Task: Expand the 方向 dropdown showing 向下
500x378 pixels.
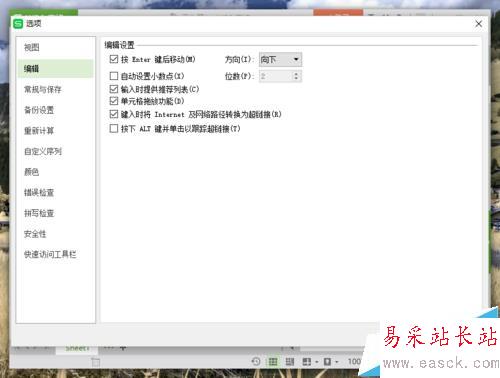Action: point(280,60)
